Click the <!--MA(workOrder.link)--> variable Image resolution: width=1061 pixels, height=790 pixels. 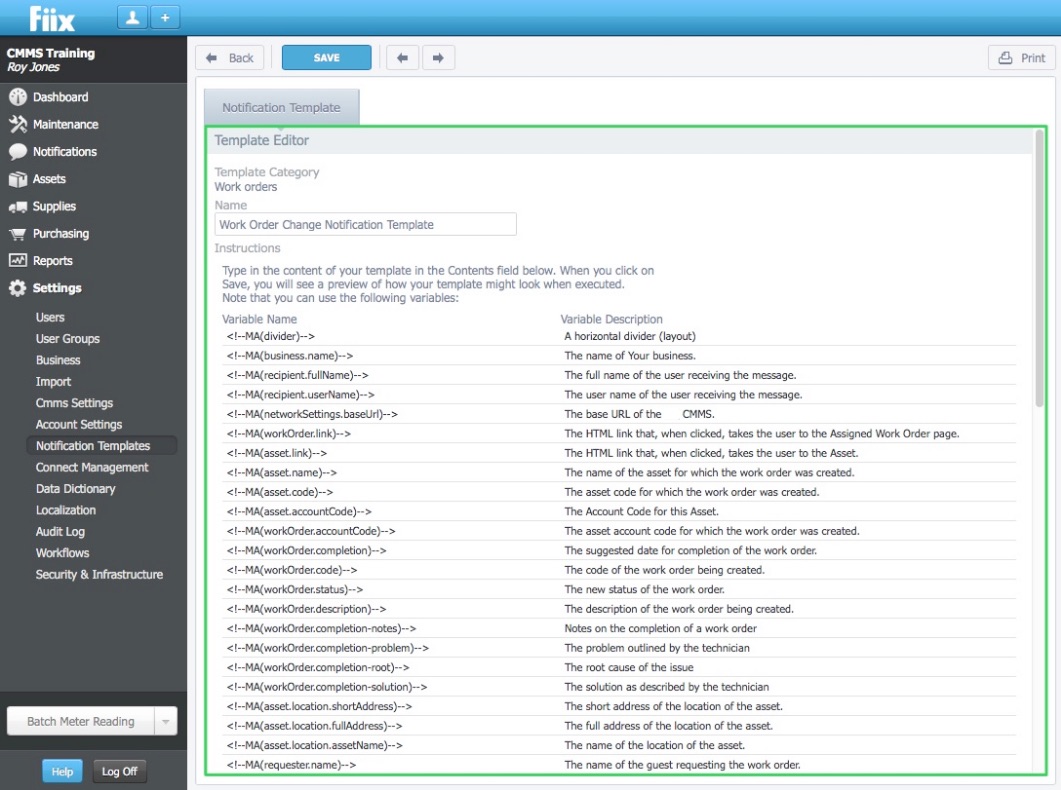click(289, 434)
